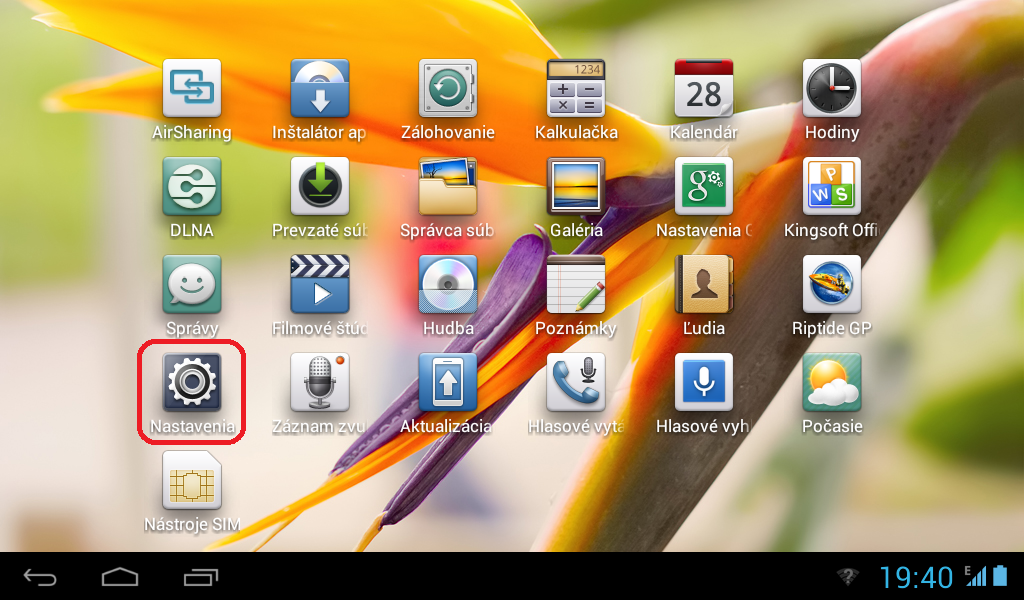Tap the Home navigation button
The height and width of the screenshot is (600, 1024).
pos(120,577)
